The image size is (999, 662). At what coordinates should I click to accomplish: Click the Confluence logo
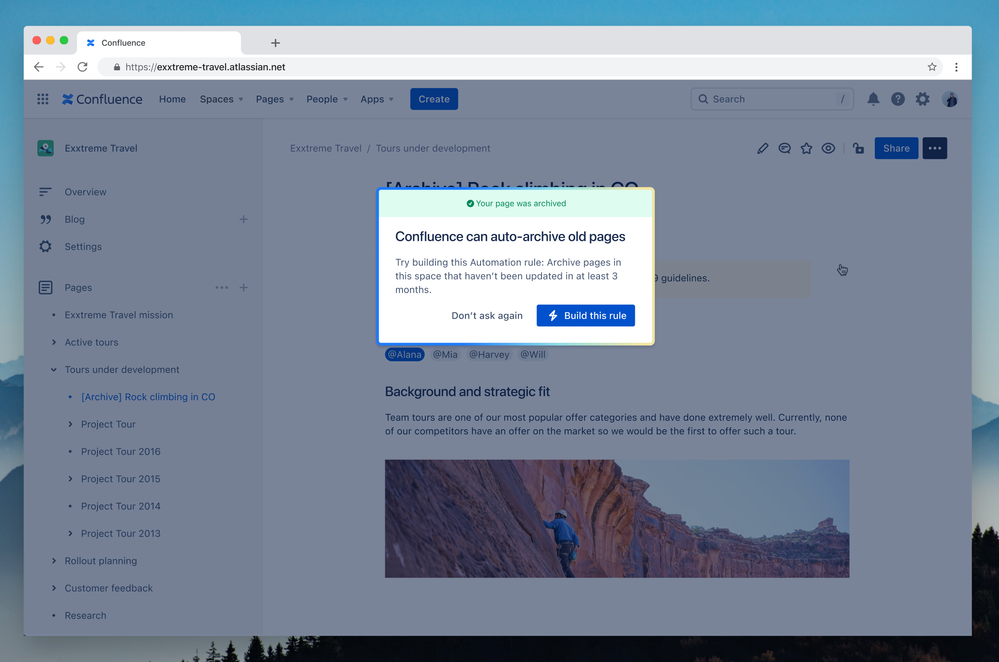[102, 99]
